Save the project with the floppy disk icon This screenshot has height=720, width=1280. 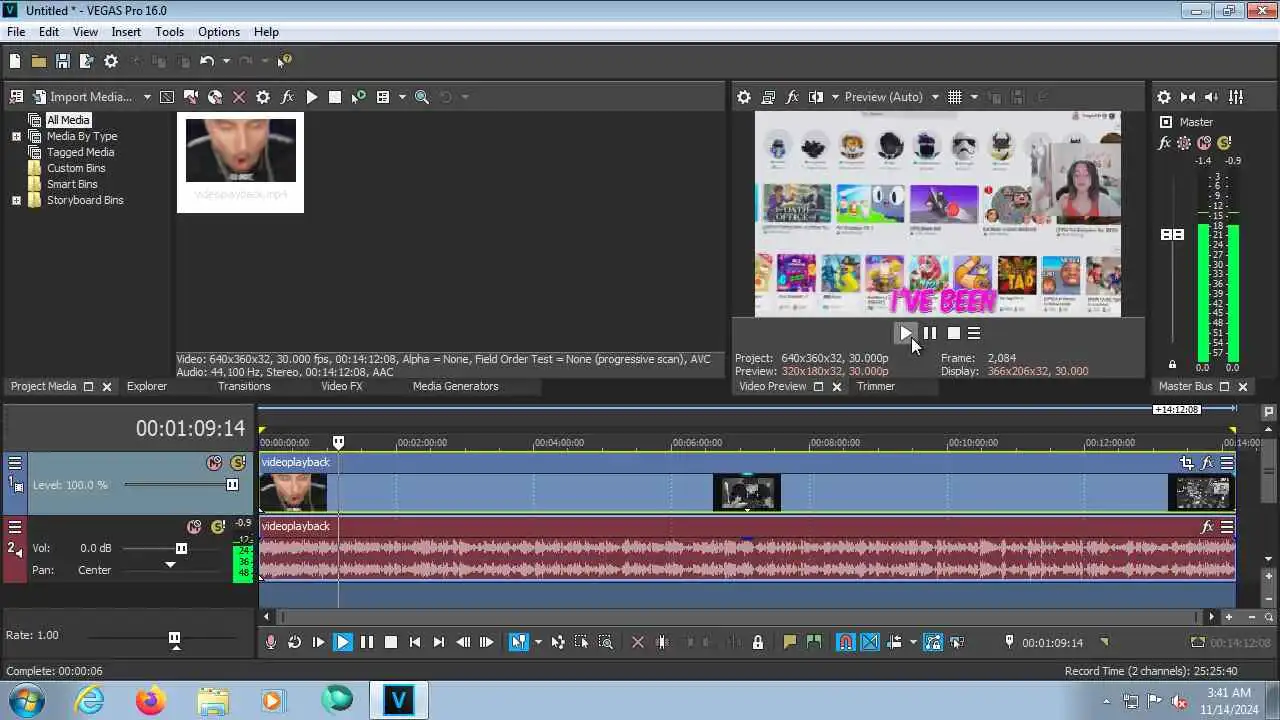[62, 61]
